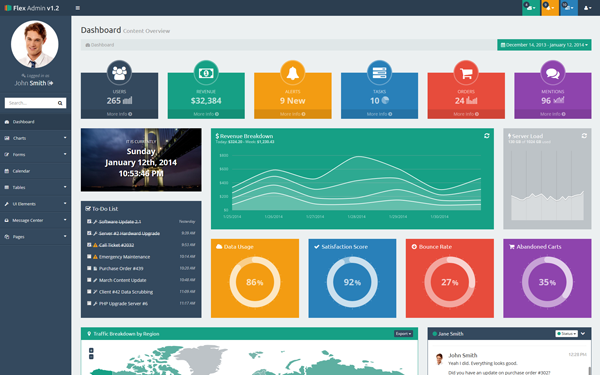600x375 pixels.
Task: Click the Users card bar chart icon
Action: pos(128,101)
